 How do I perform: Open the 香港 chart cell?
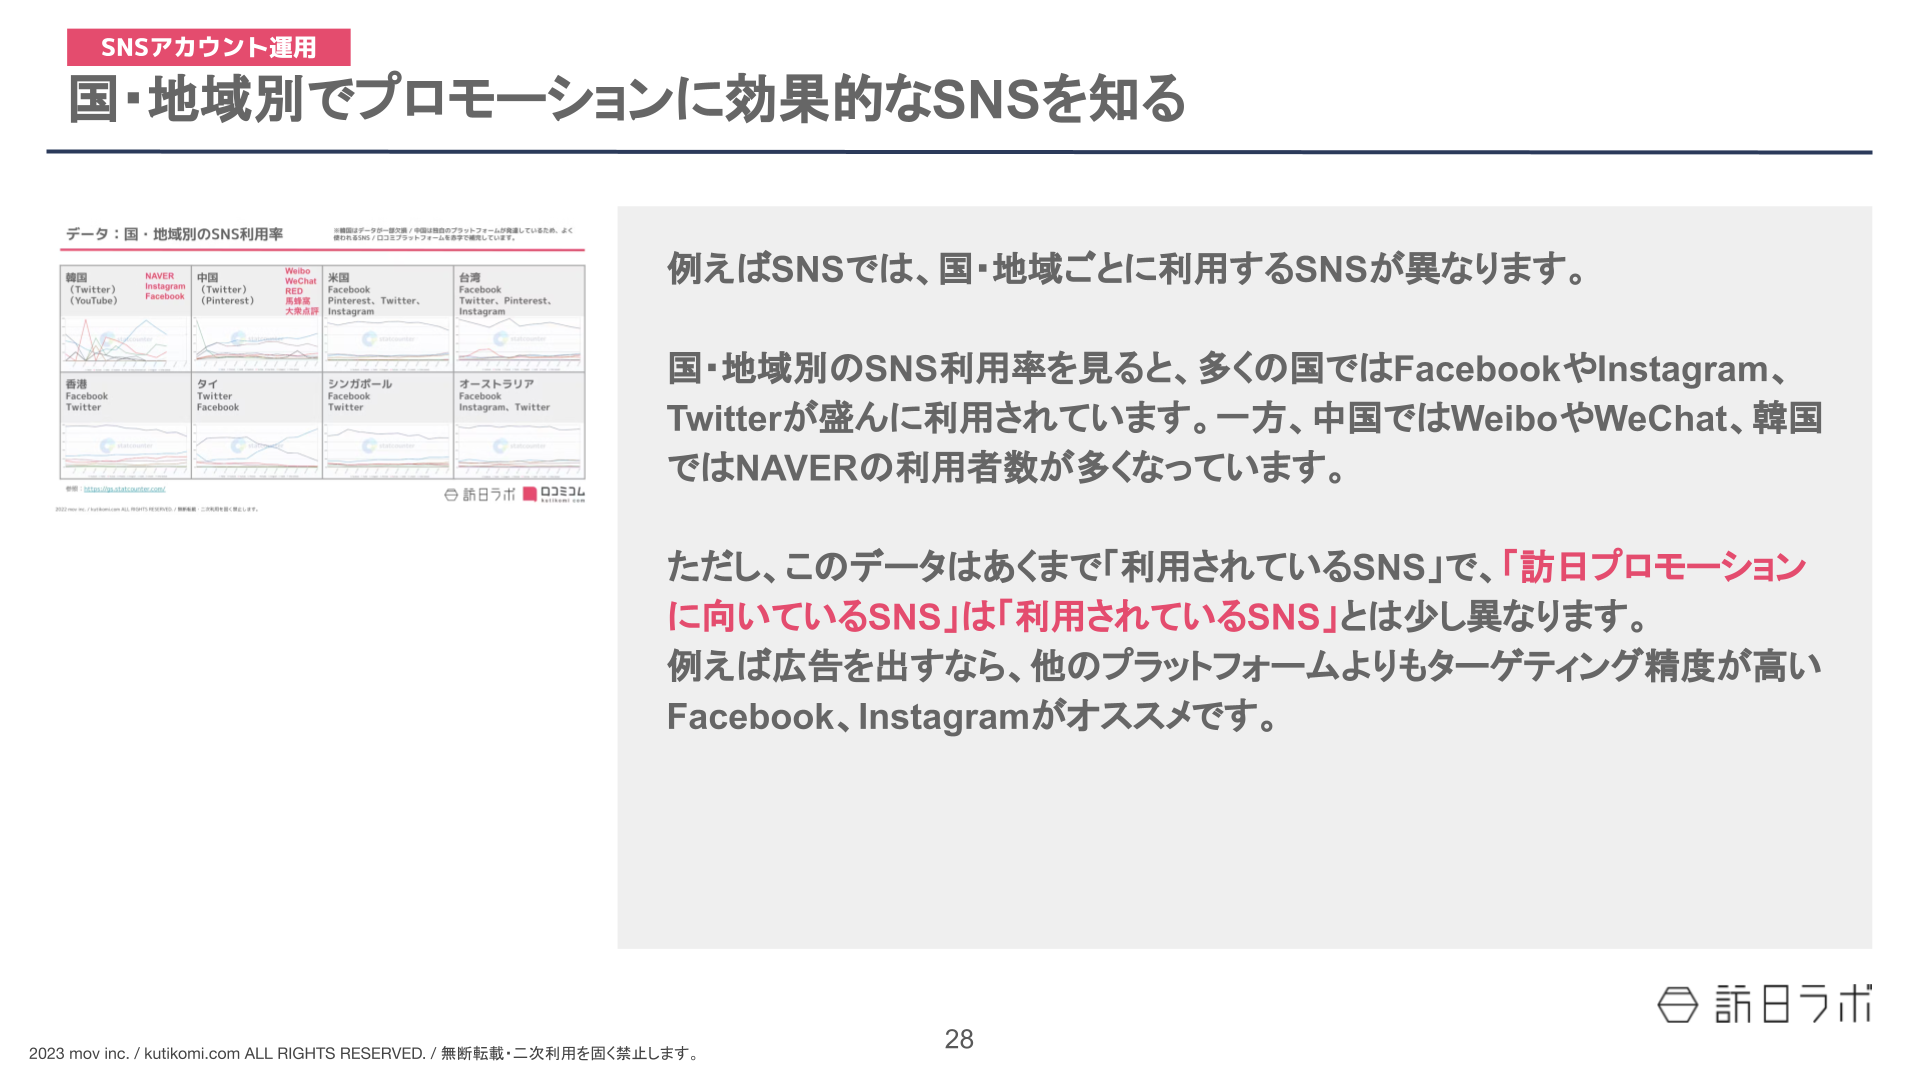click(x=126, y=425)
